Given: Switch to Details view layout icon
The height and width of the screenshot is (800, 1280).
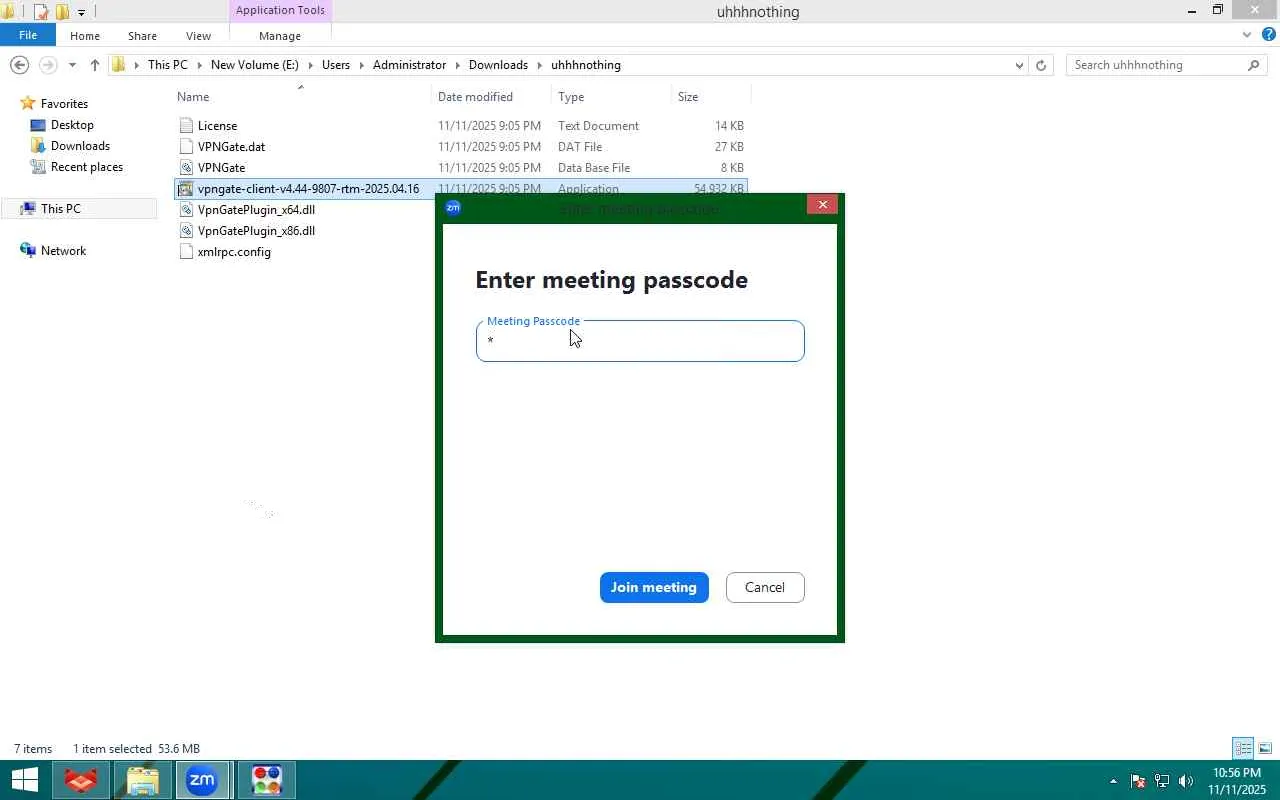Looking at the screenshot, I should coord(1243,748).
